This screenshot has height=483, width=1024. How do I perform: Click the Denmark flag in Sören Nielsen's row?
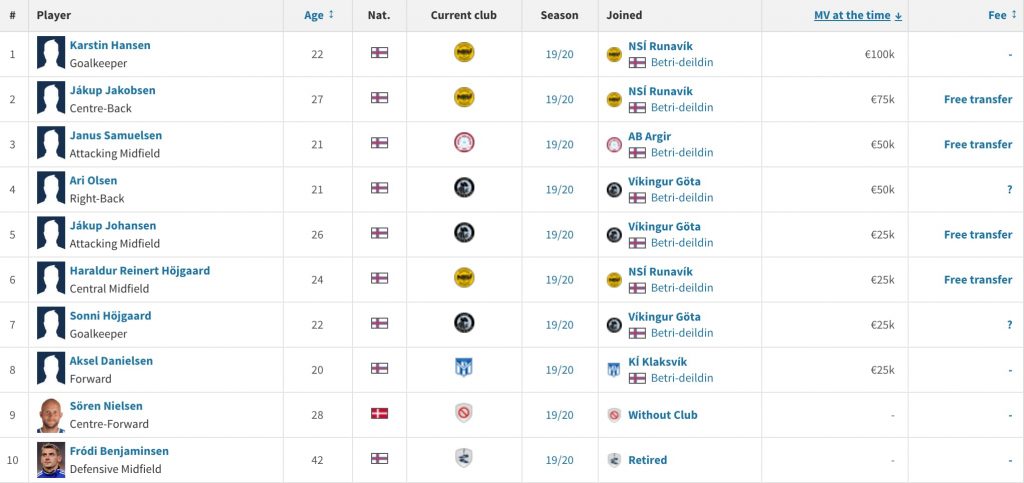(379, 413)
